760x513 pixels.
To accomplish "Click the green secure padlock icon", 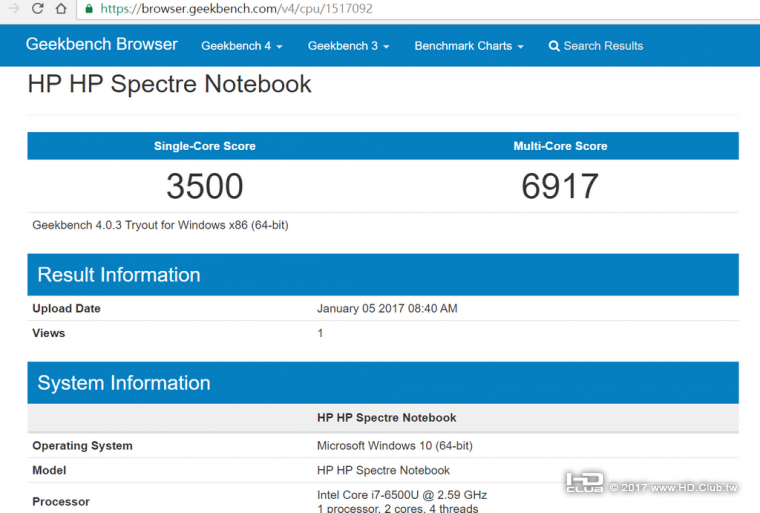I will (x=89, y=9).
